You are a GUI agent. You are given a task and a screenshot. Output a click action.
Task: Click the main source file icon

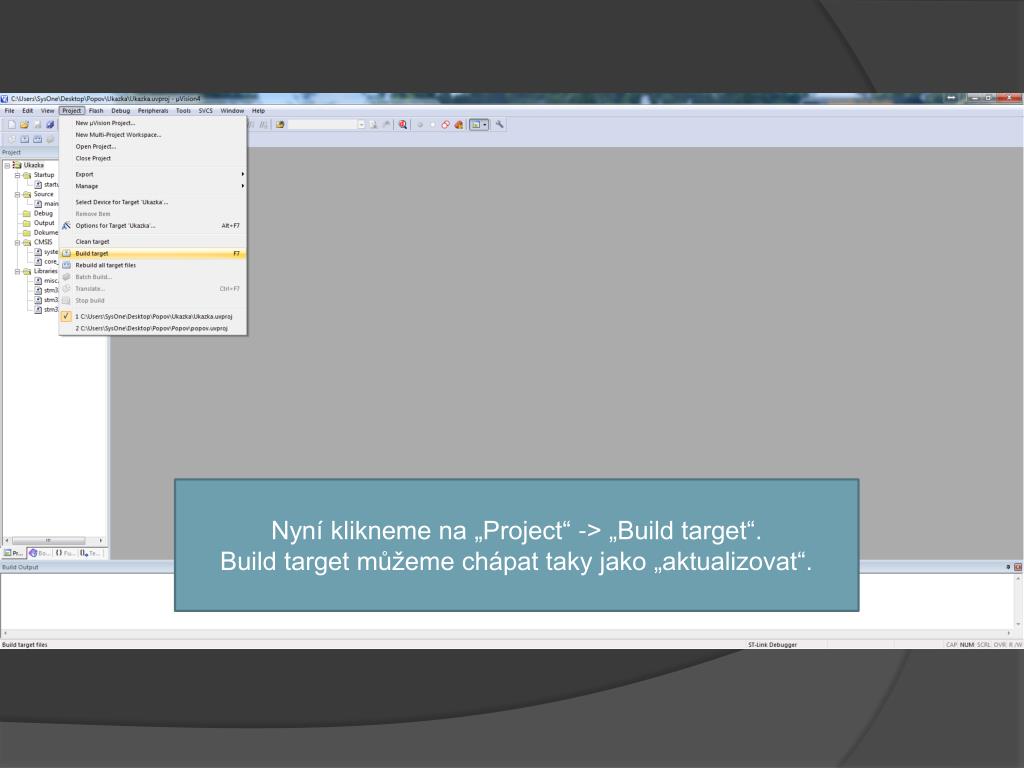38,204
